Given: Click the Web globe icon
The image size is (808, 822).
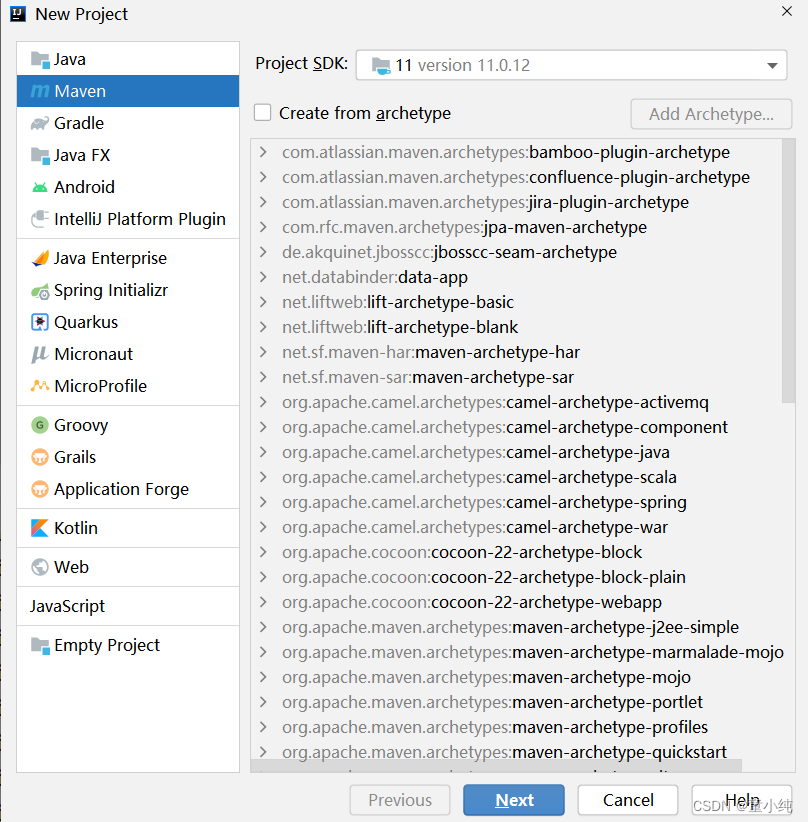Looking at the screenshot, I should point(40,567).
